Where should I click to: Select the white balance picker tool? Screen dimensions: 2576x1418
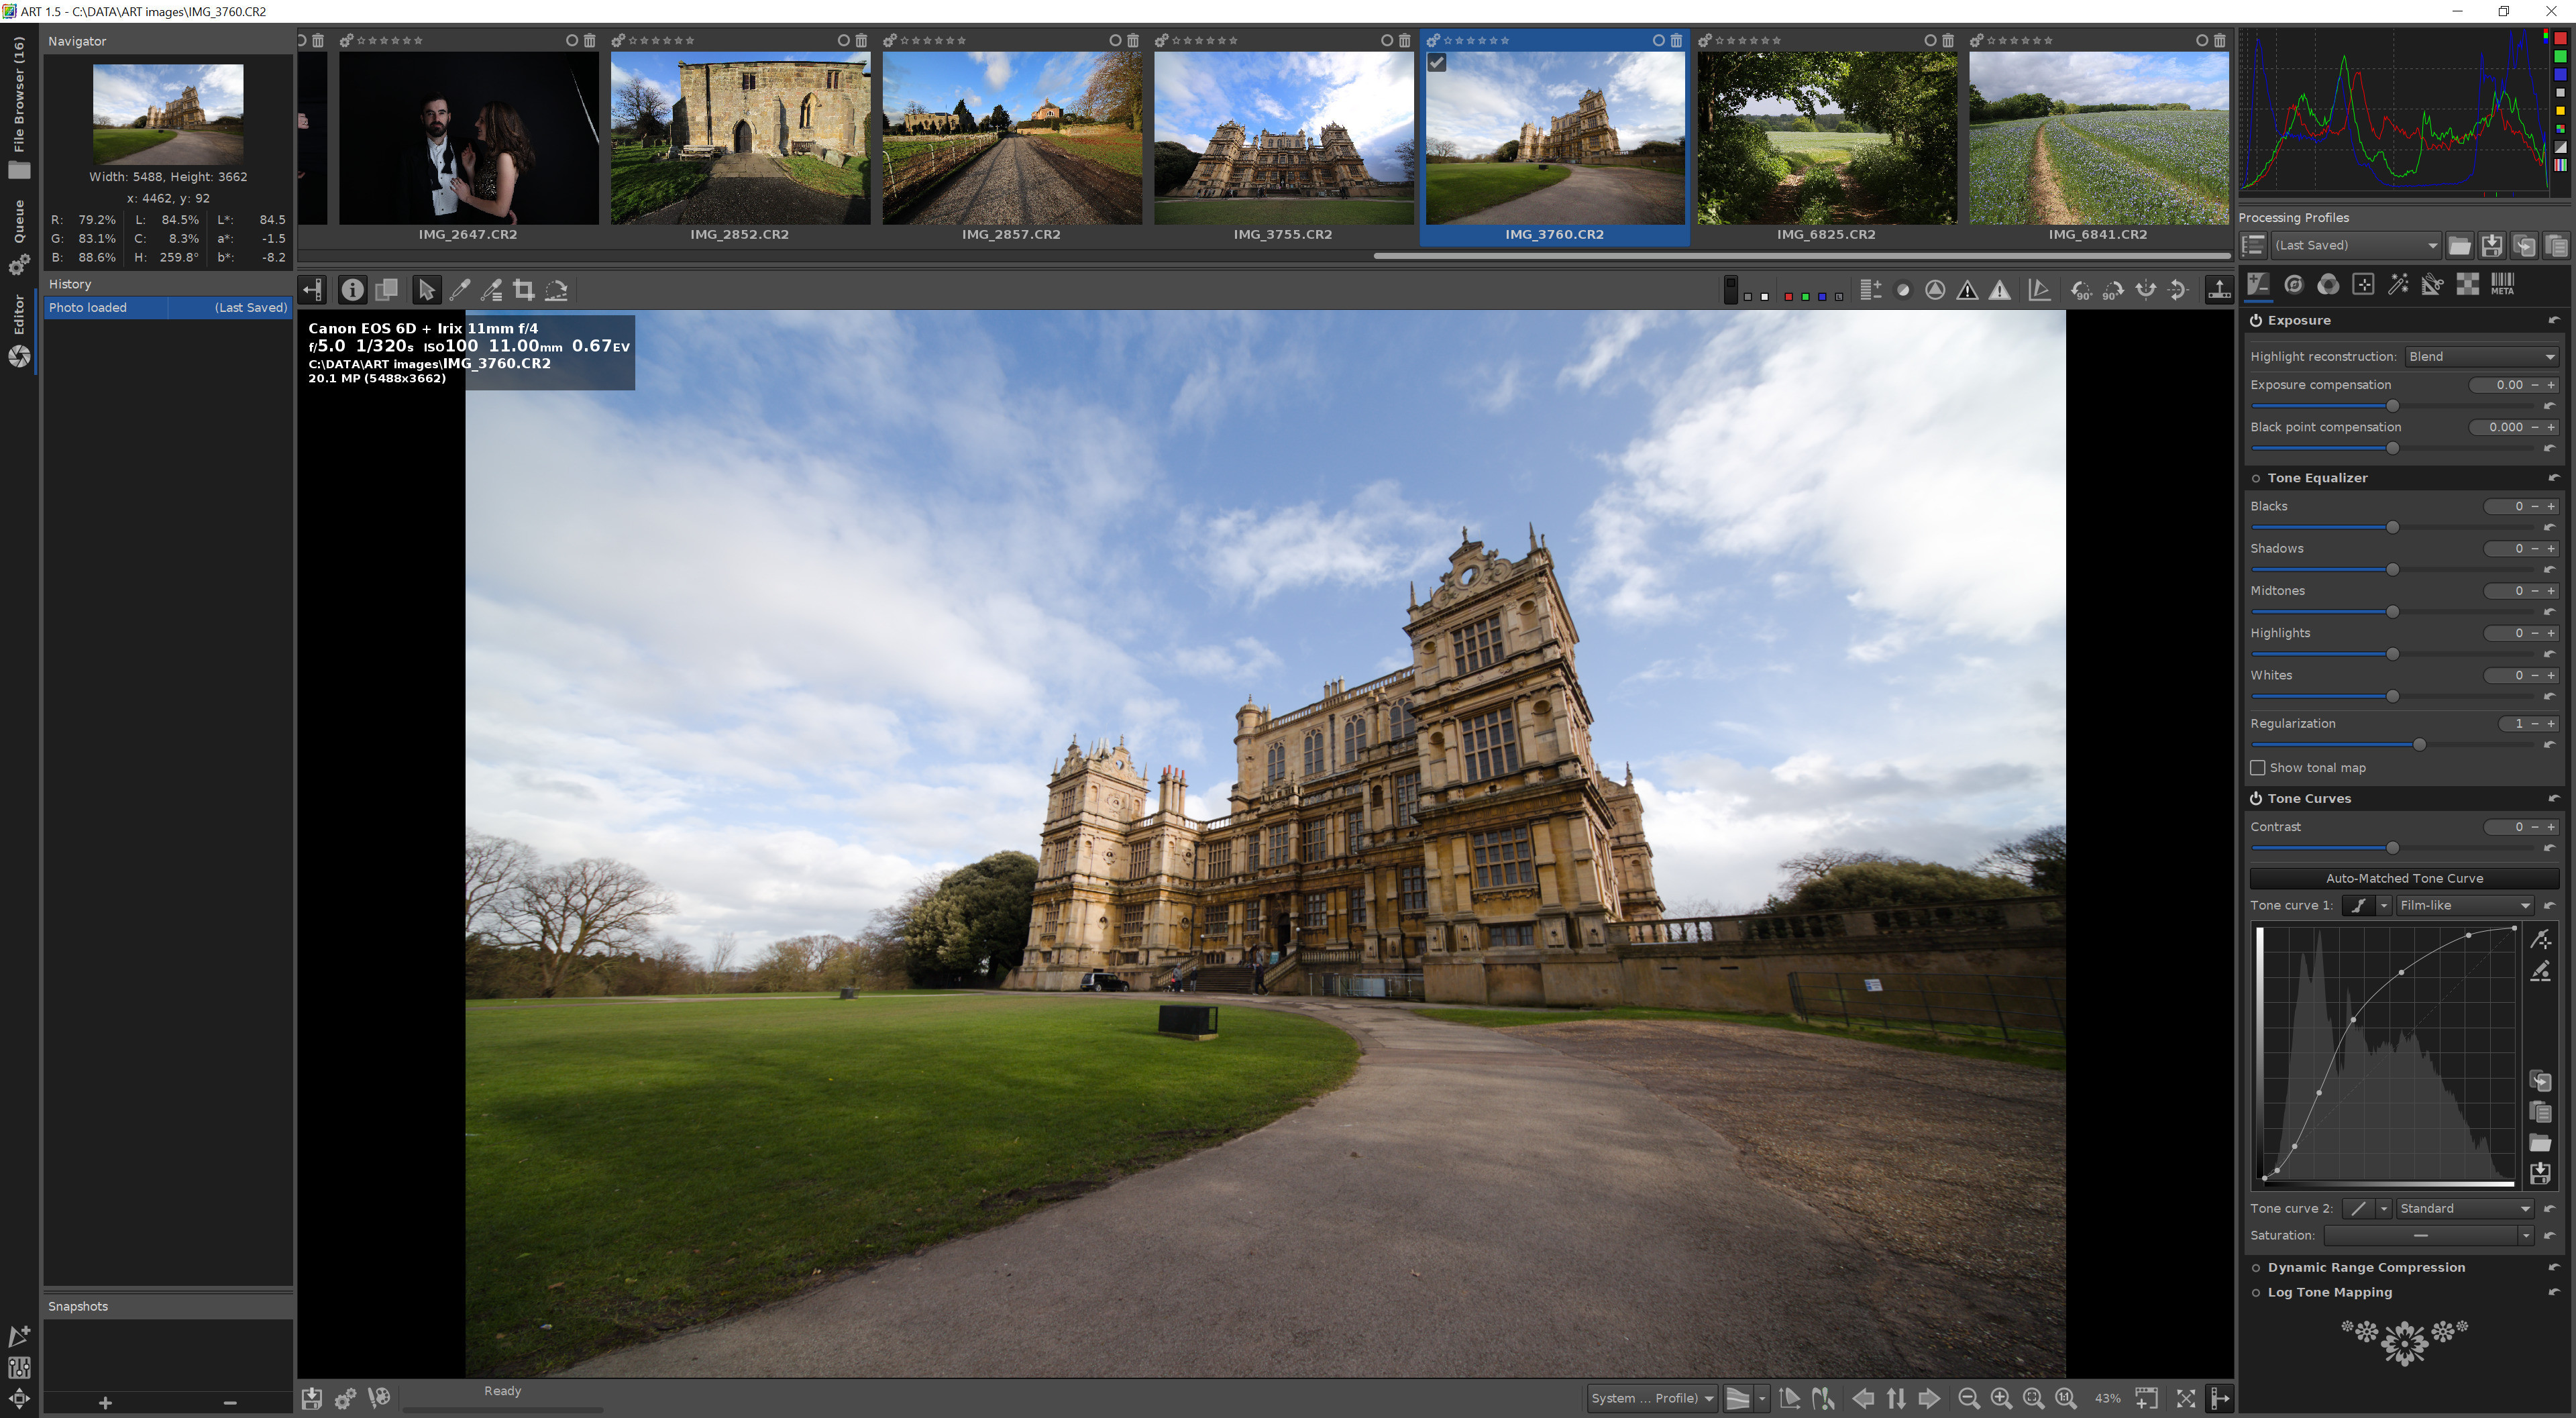(x=460, y=290)
